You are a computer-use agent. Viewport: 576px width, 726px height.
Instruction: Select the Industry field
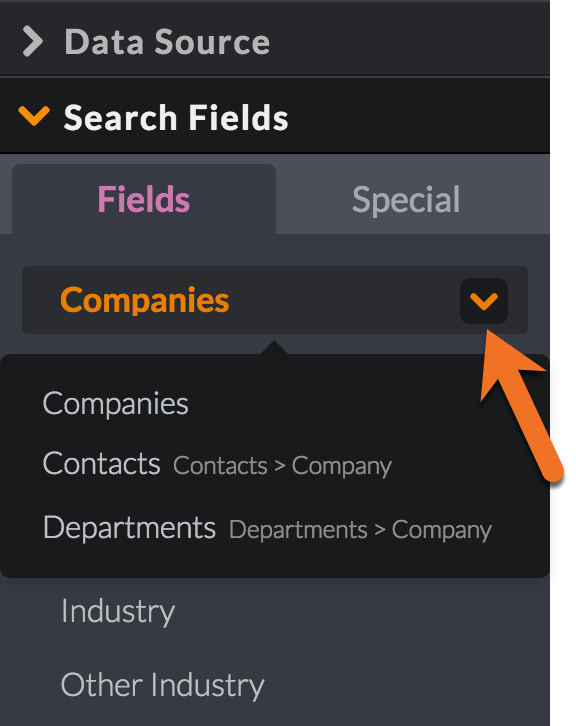coord(118,612)
